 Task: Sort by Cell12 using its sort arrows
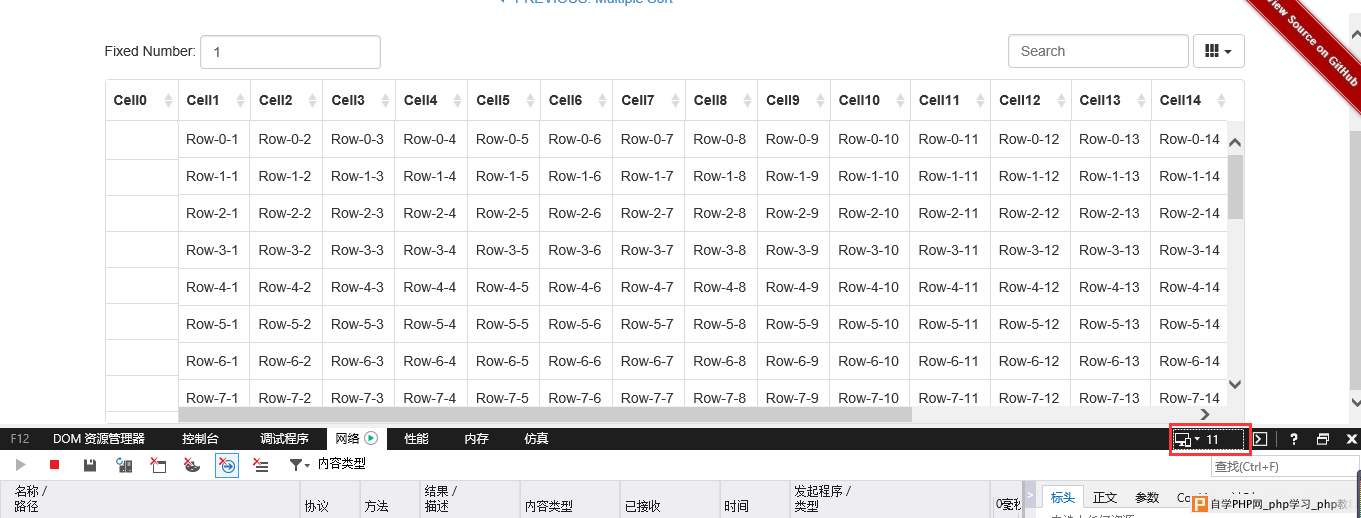[1060, 100]
